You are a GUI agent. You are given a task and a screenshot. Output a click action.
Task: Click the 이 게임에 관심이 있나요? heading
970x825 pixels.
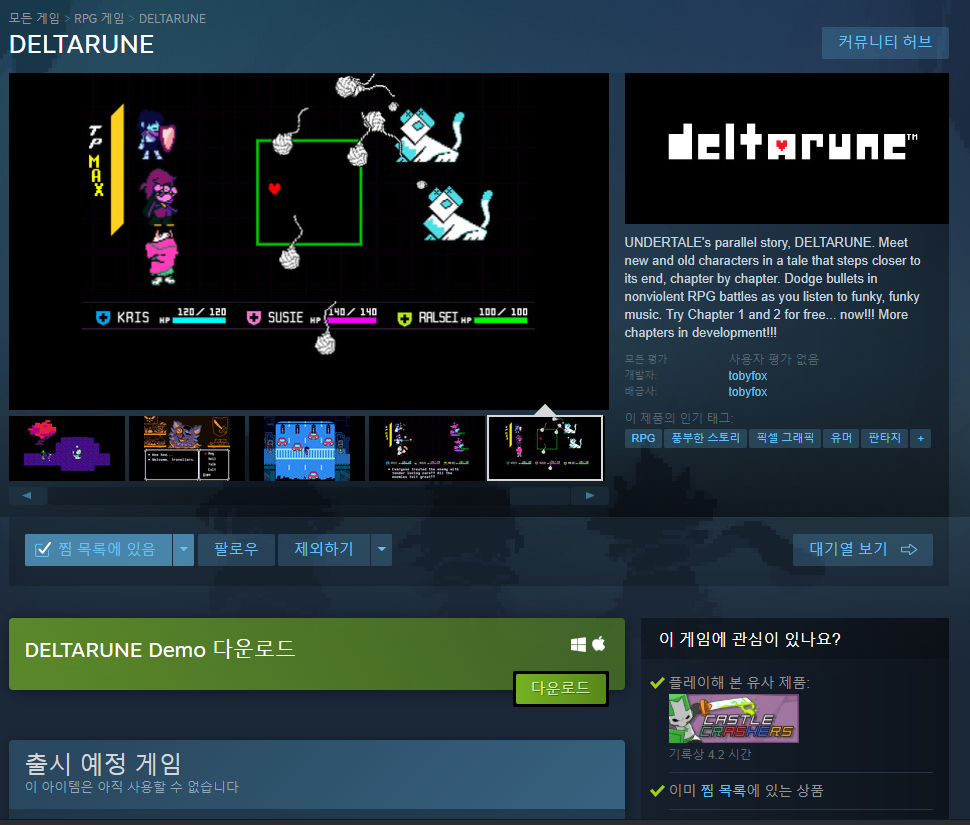(750, 639)
